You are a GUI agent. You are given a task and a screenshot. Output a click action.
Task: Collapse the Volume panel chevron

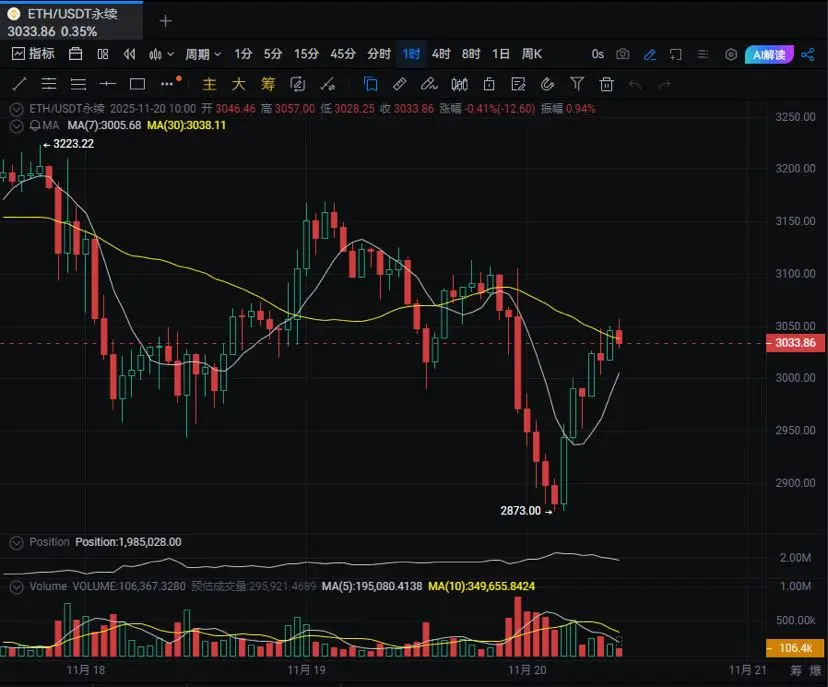point(16,587)
